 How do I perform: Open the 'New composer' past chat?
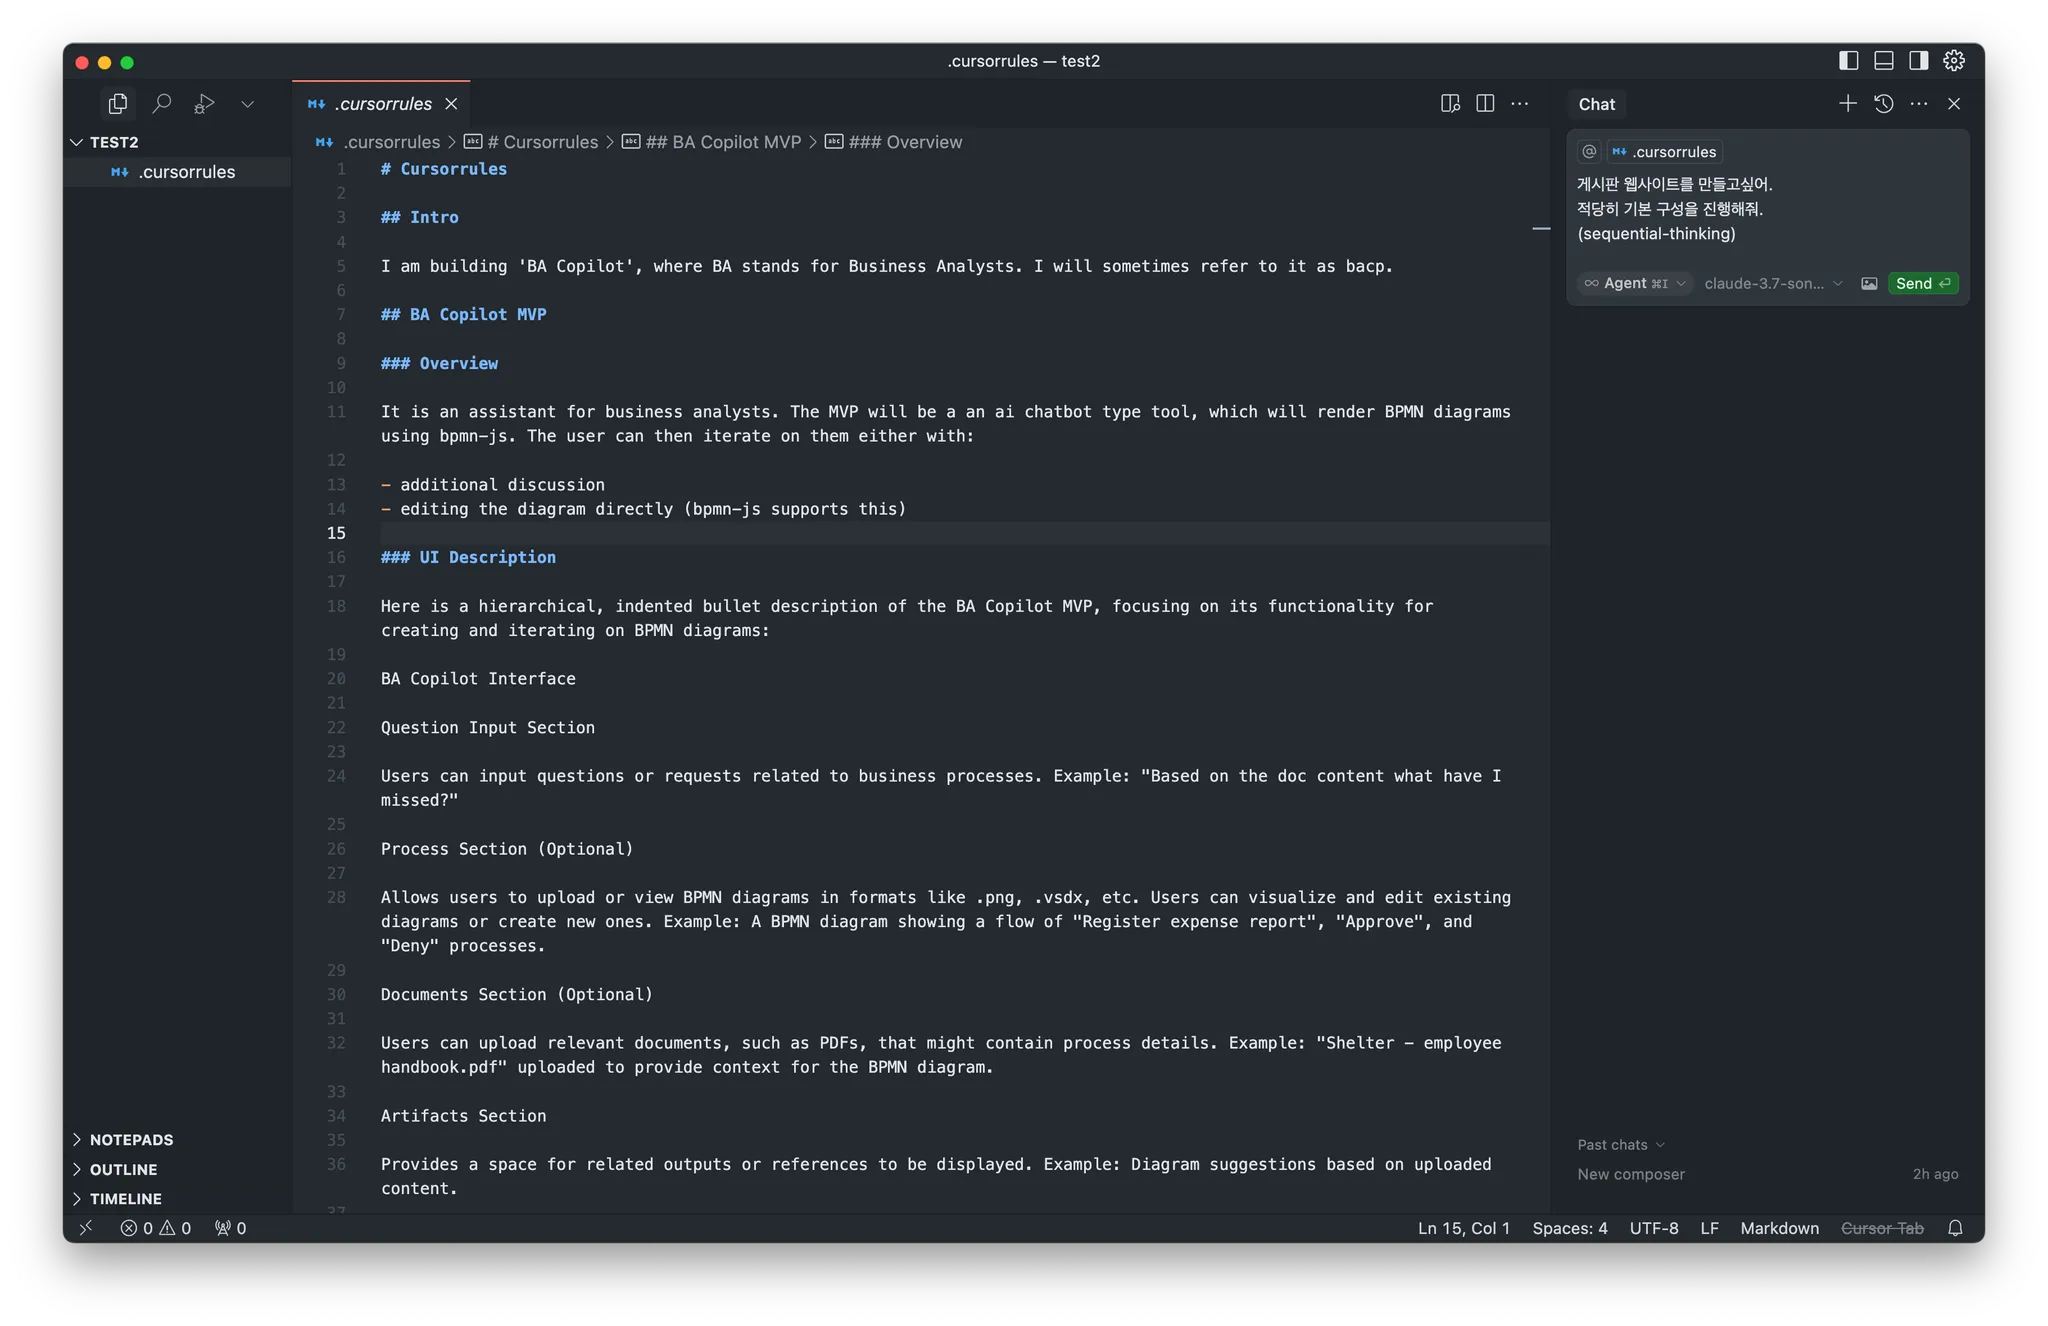tap(1631, 1174)
